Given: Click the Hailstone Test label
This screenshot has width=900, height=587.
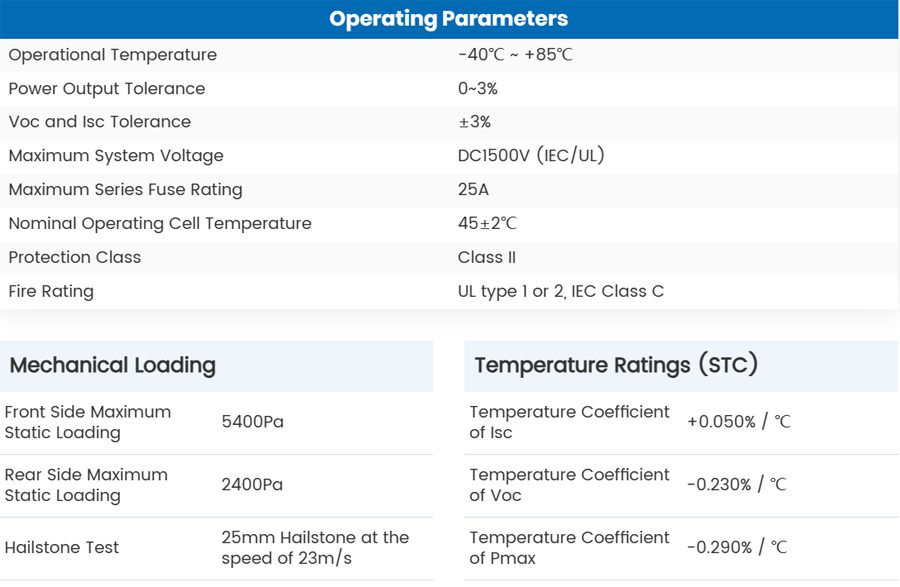Looking at the screenshot, I should click(62, 548).
